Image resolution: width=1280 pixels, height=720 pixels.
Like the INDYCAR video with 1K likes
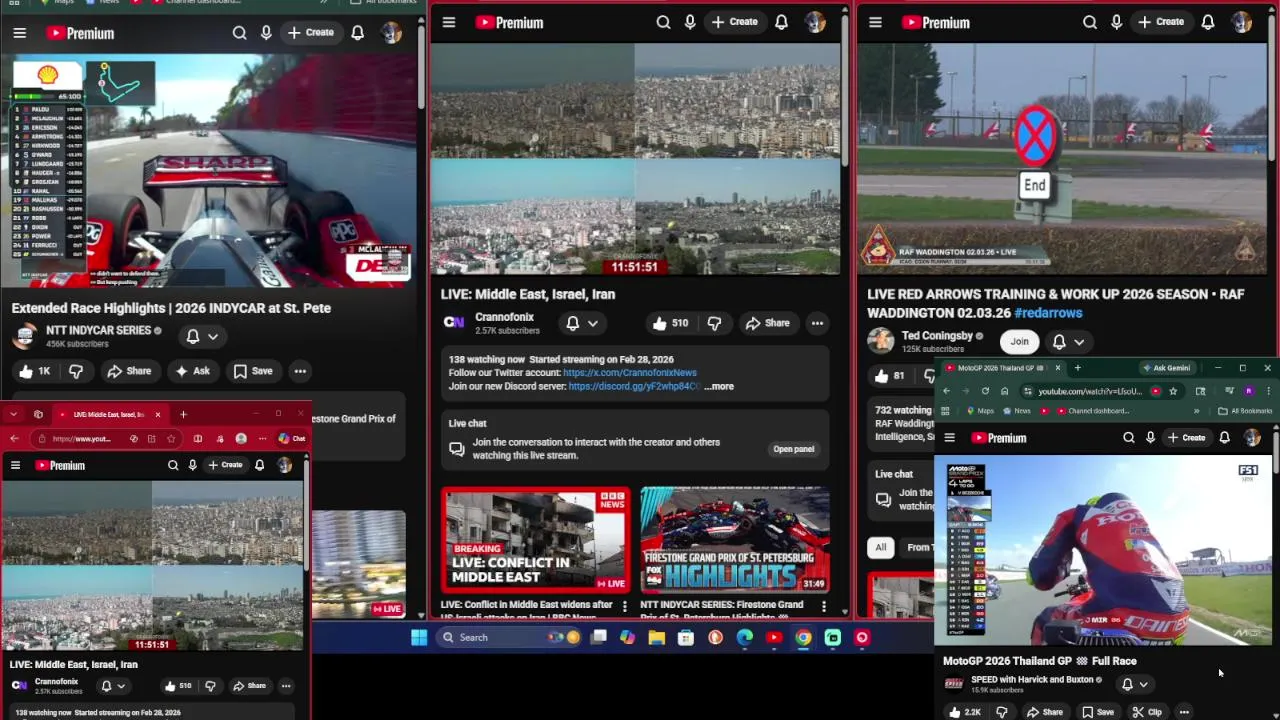click(x=34, y=371)
